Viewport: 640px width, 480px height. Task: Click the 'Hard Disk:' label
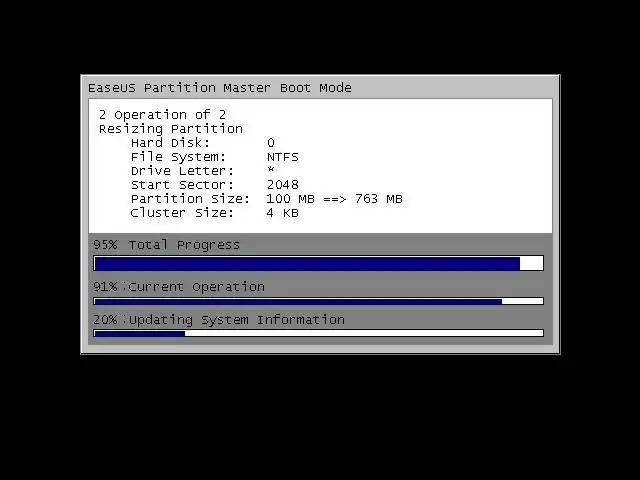click(x=170, y=143)
